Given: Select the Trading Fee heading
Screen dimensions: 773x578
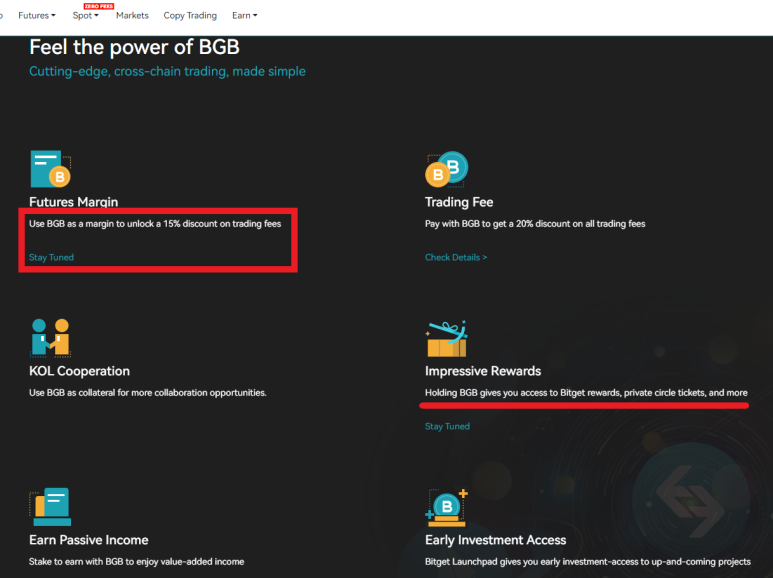Looking at the screenshot, I should (x=459, y=202).
